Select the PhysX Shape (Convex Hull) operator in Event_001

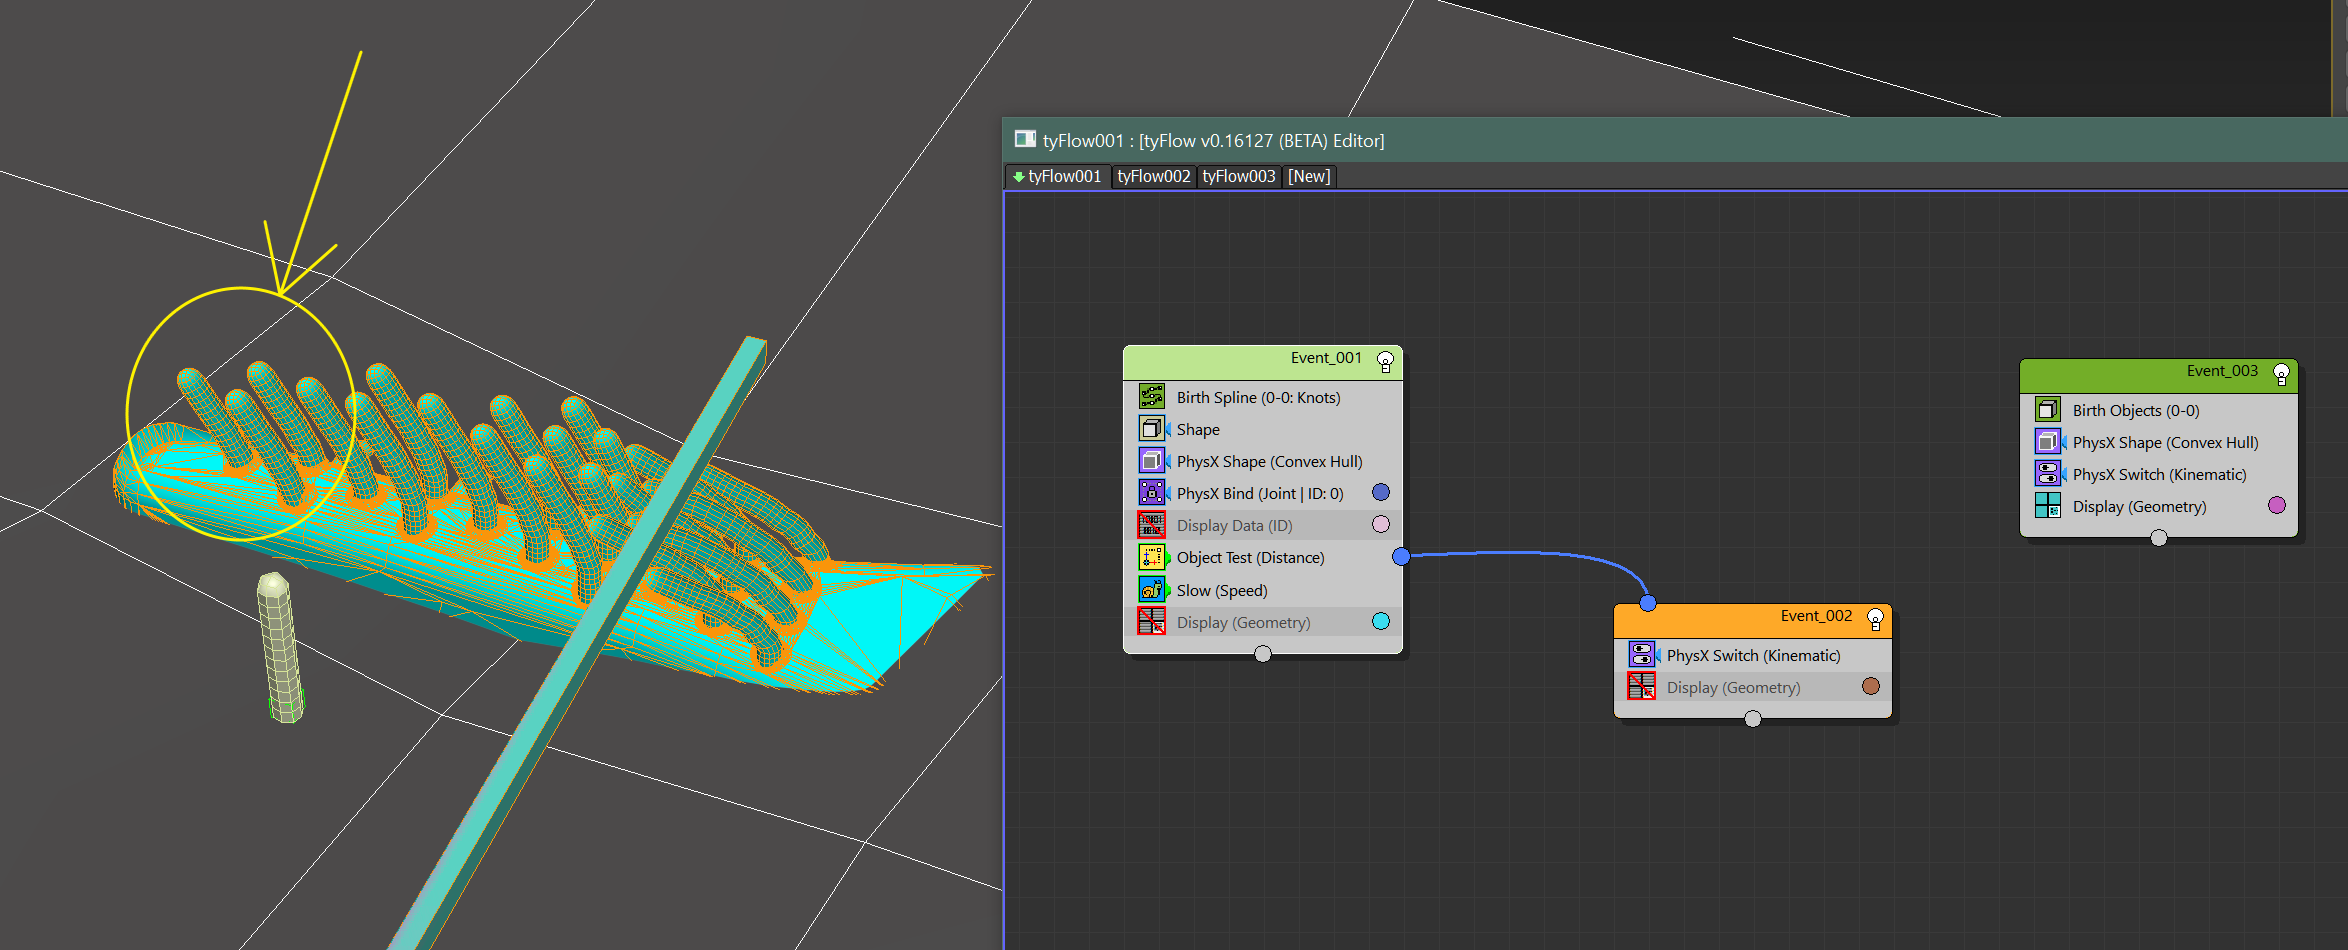(x=1269, y=461)
